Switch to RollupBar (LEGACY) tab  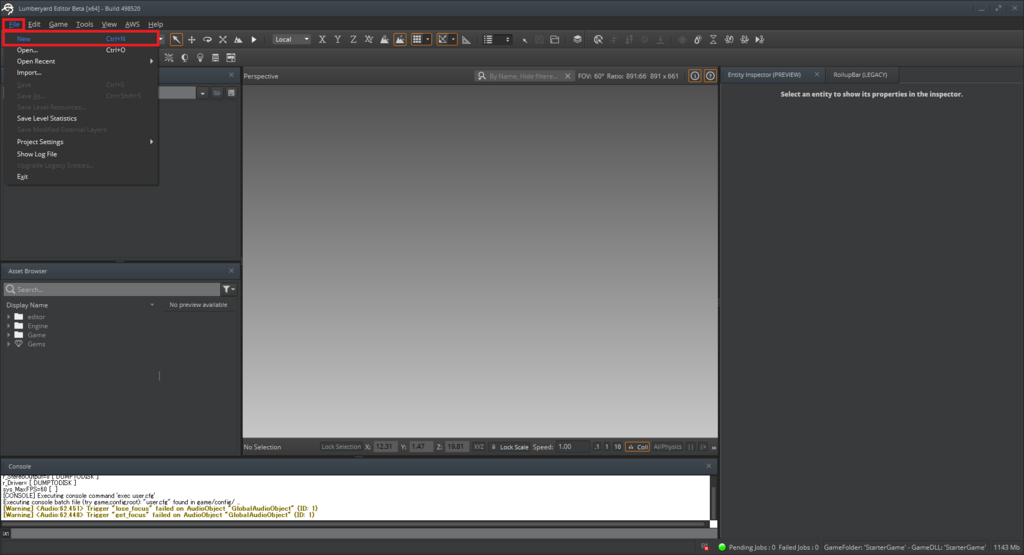(x=860, y=74)
